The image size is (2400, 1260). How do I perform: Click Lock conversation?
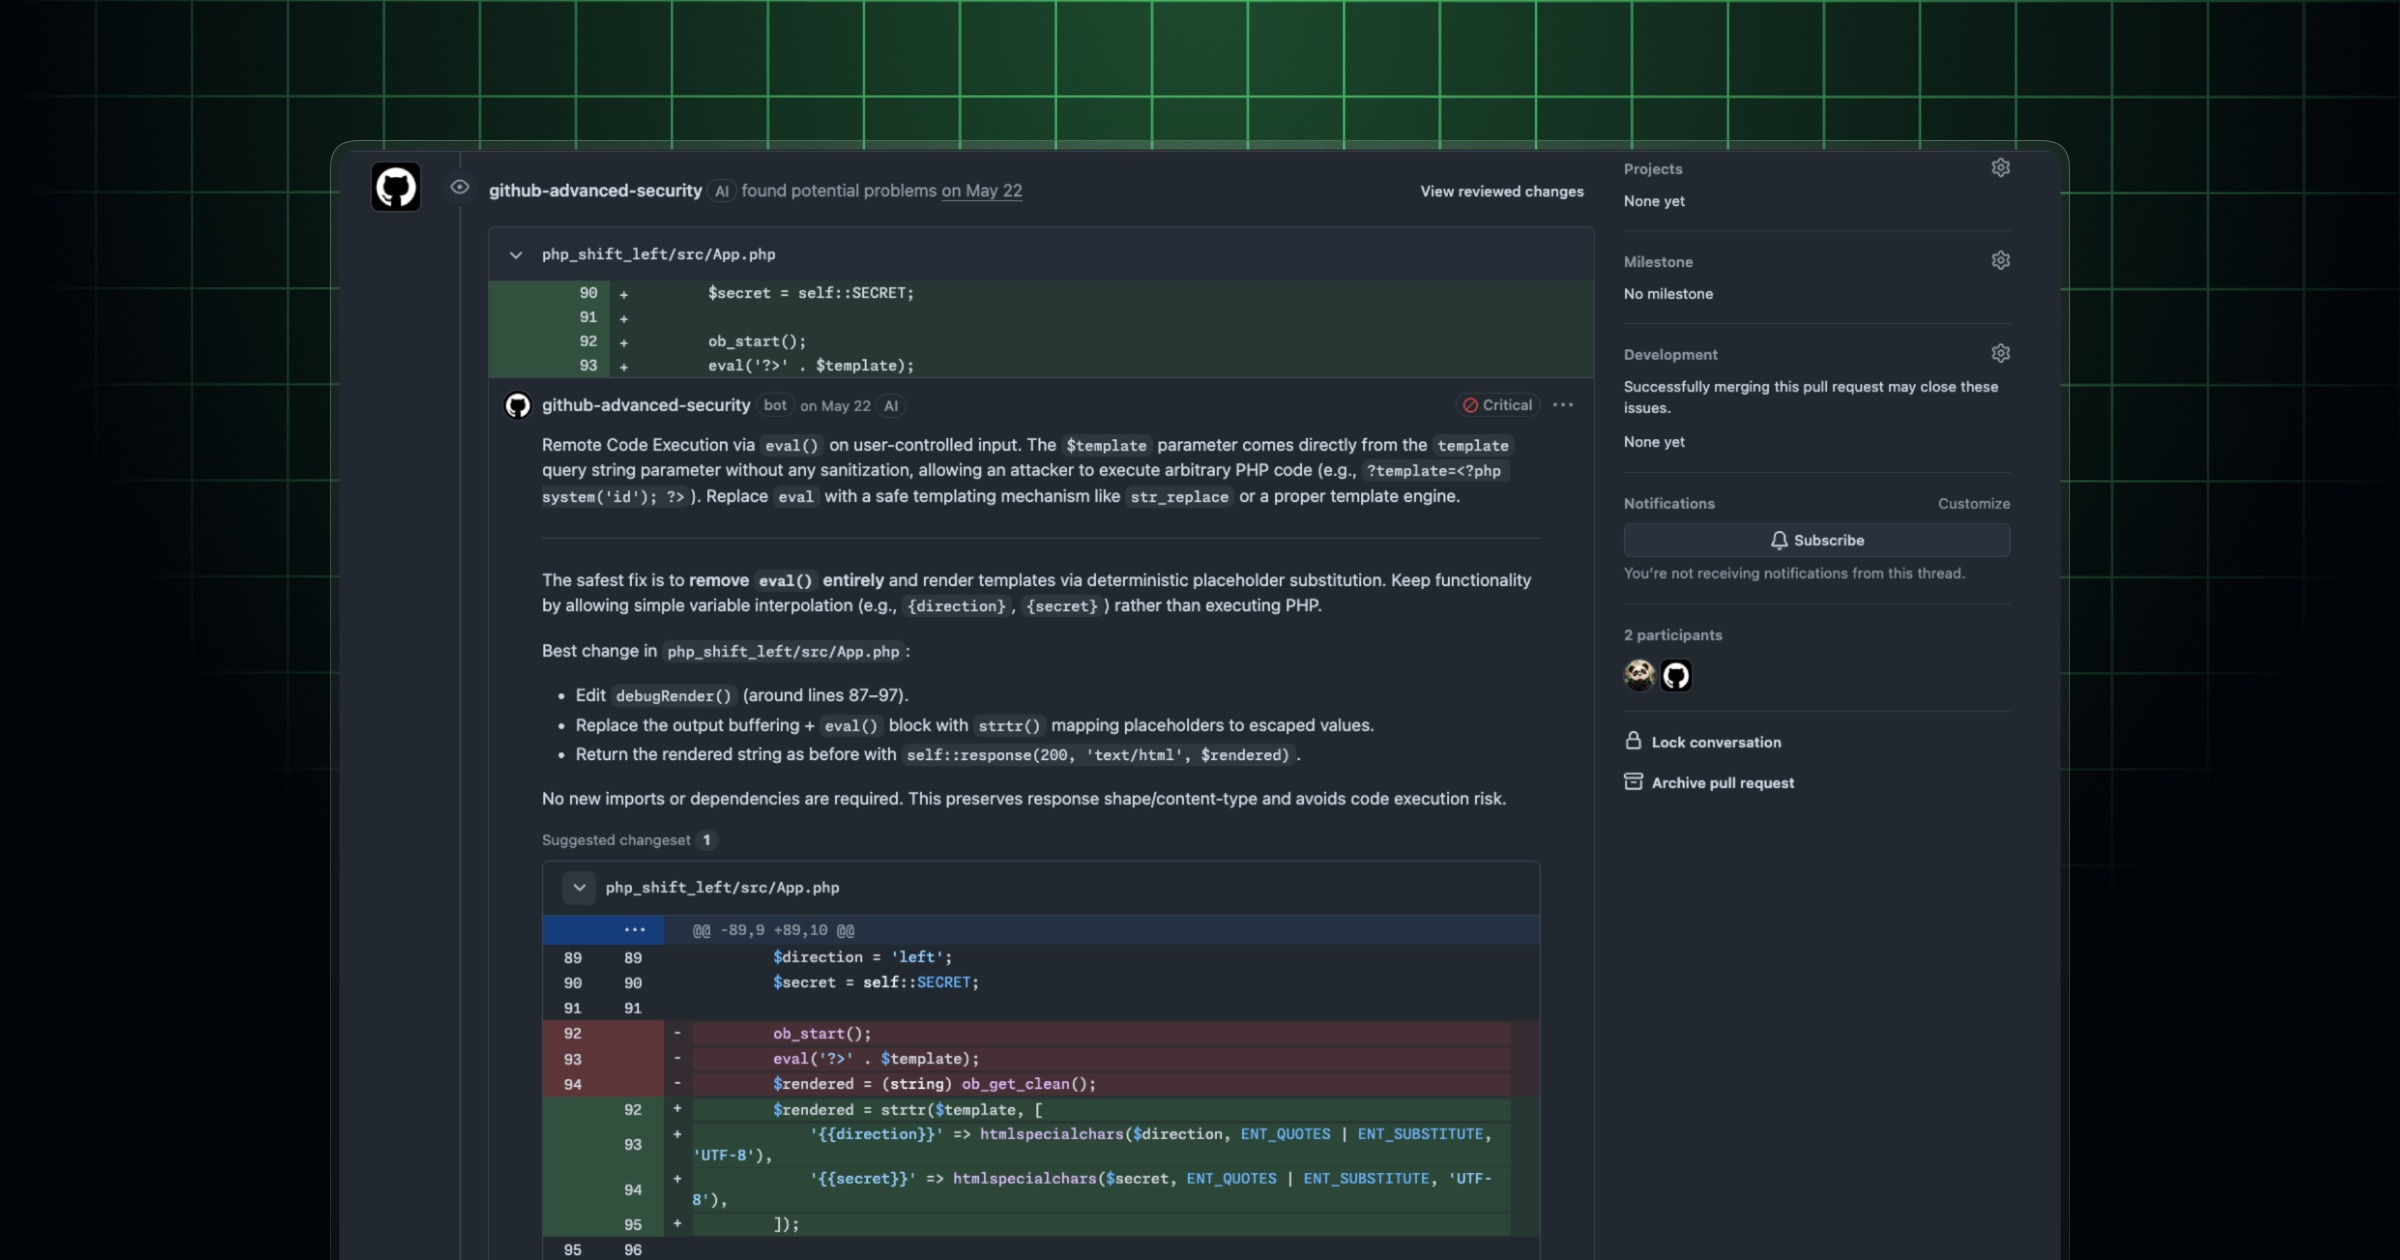(1716, 742)
